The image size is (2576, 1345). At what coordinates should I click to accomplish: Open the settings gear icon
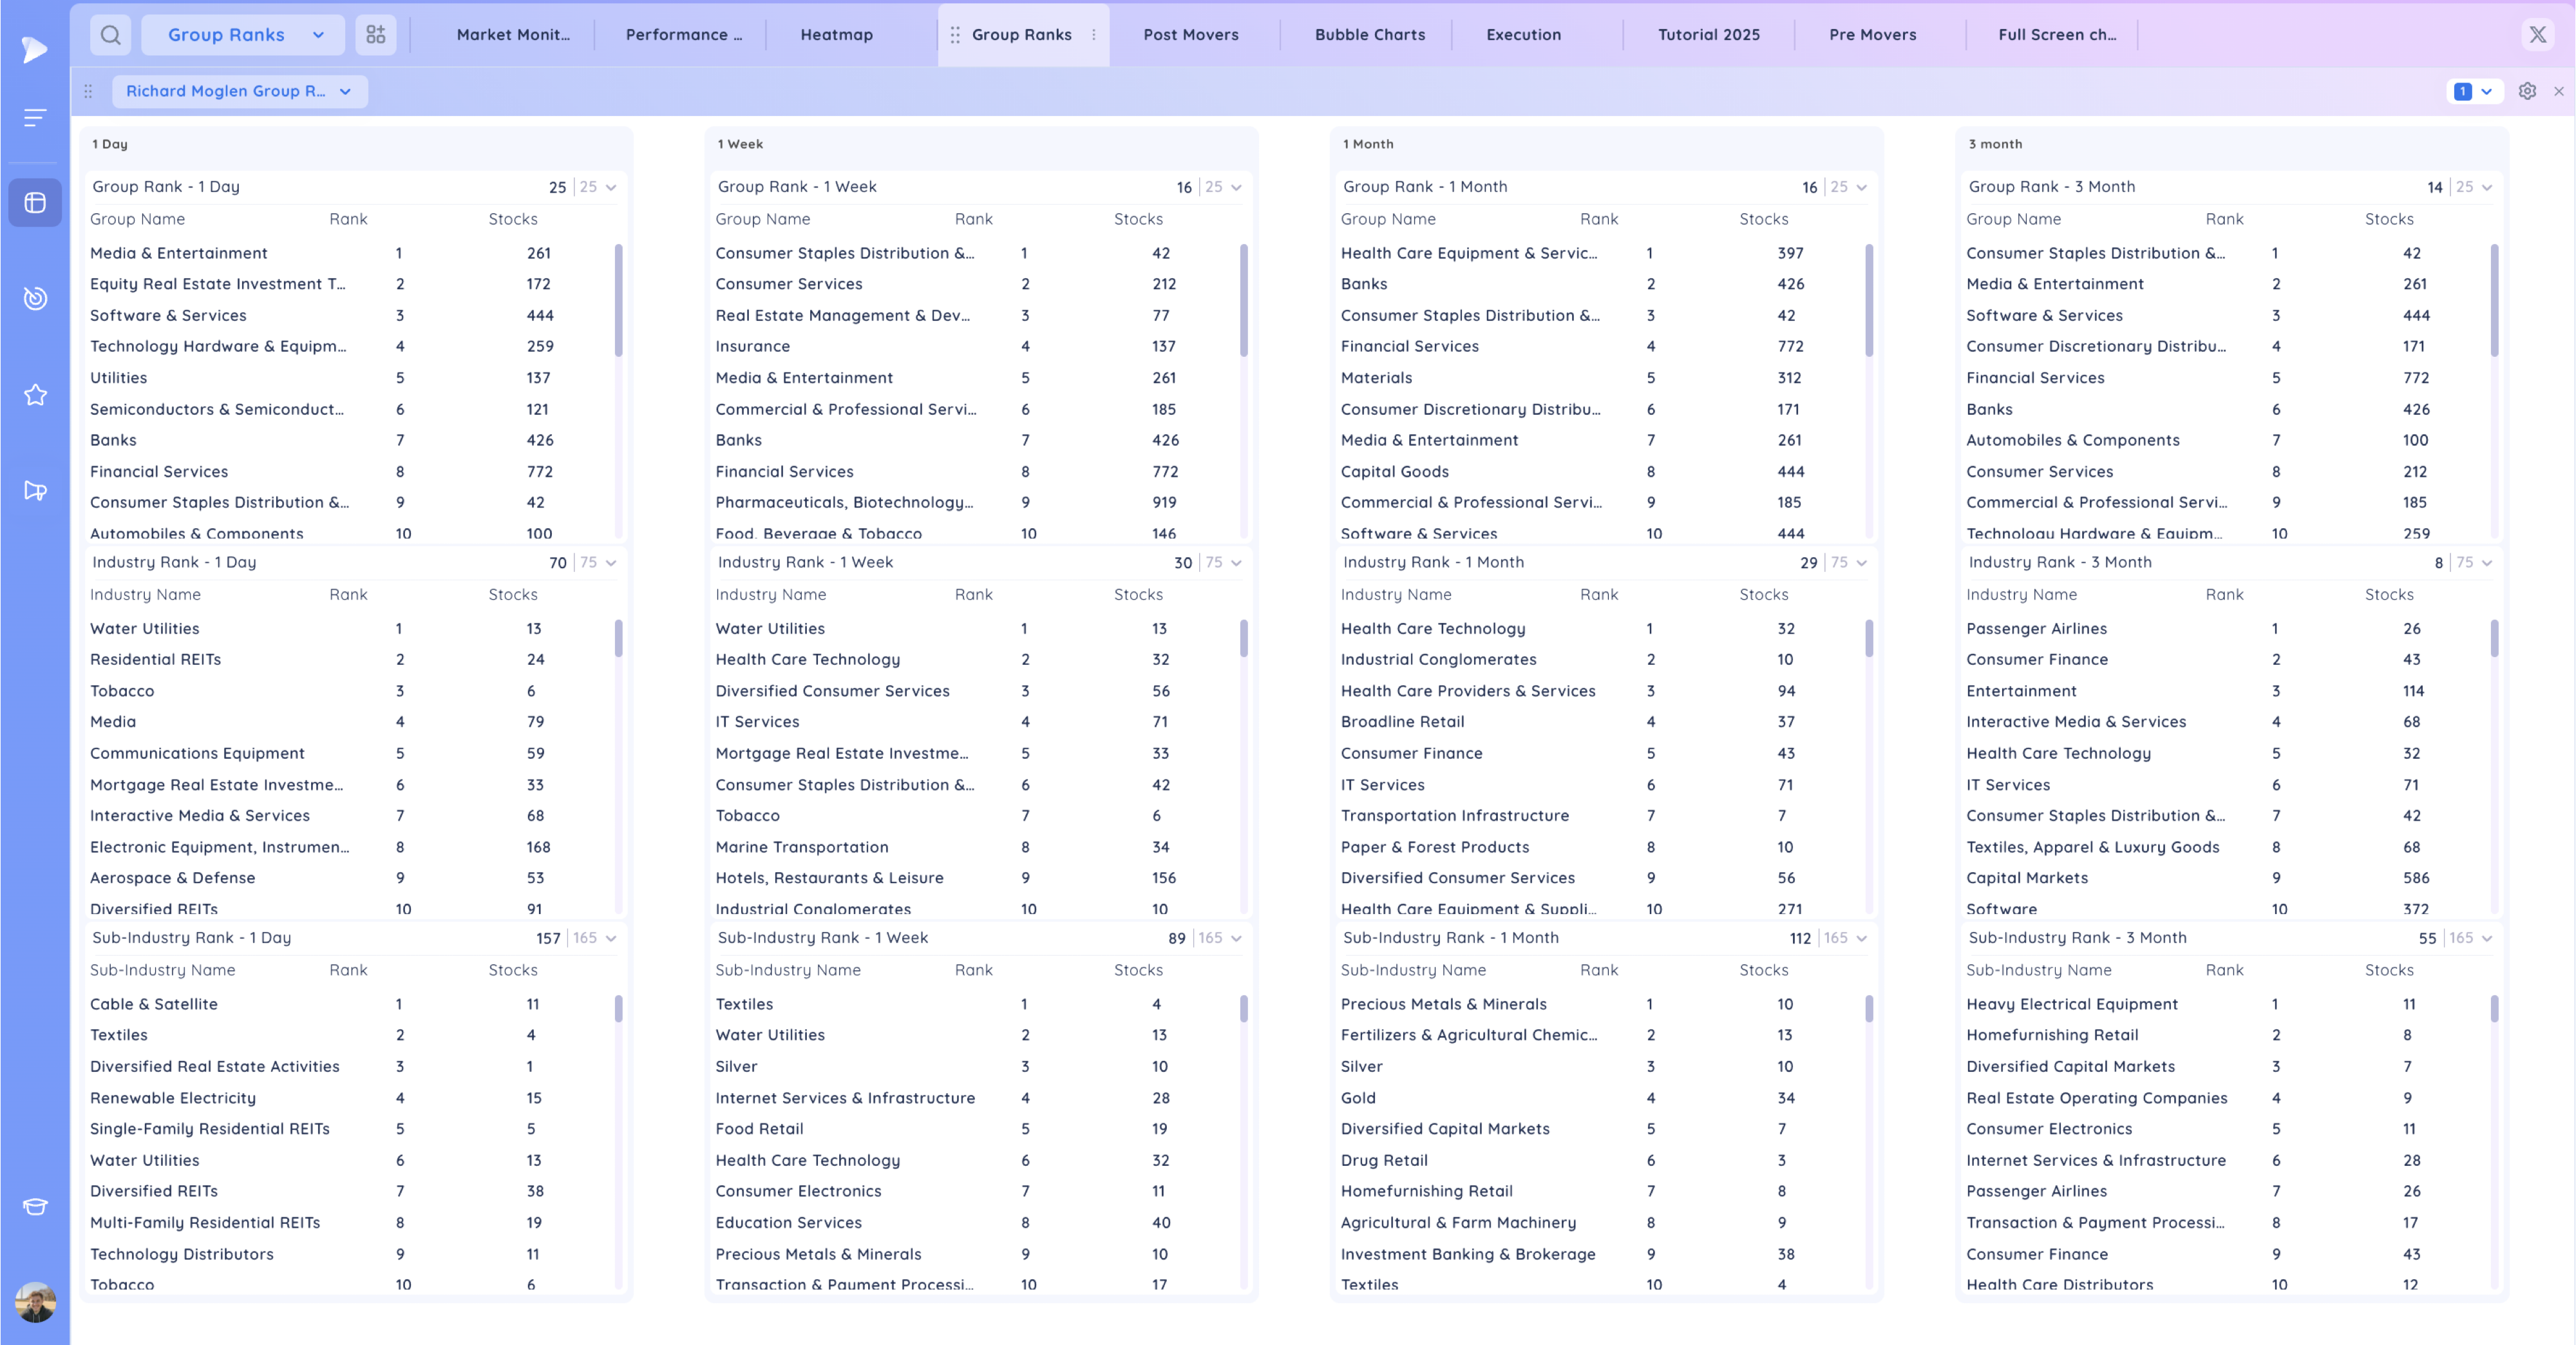click(x=2527, y=91)
